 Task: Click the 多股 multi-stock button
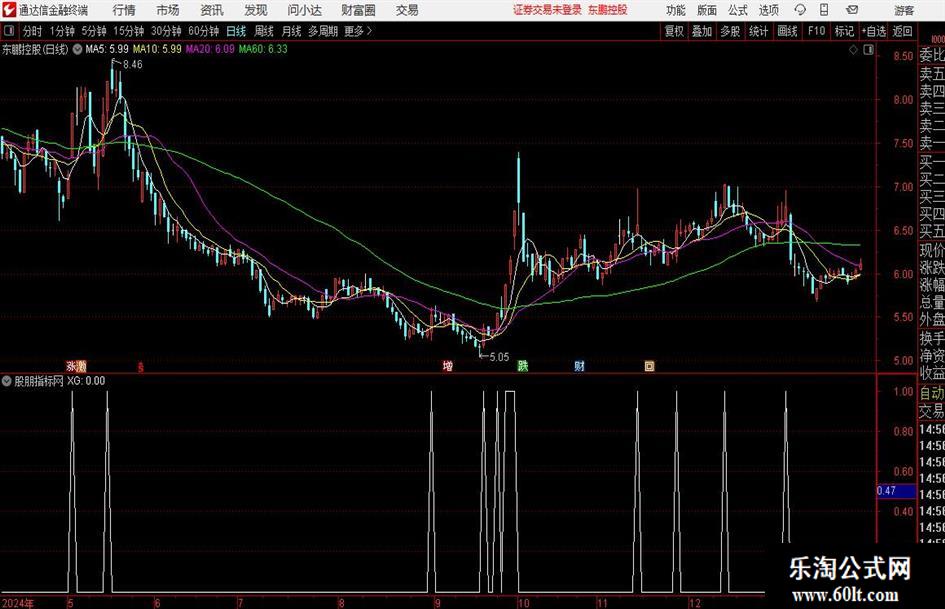[x=730, y=31]
